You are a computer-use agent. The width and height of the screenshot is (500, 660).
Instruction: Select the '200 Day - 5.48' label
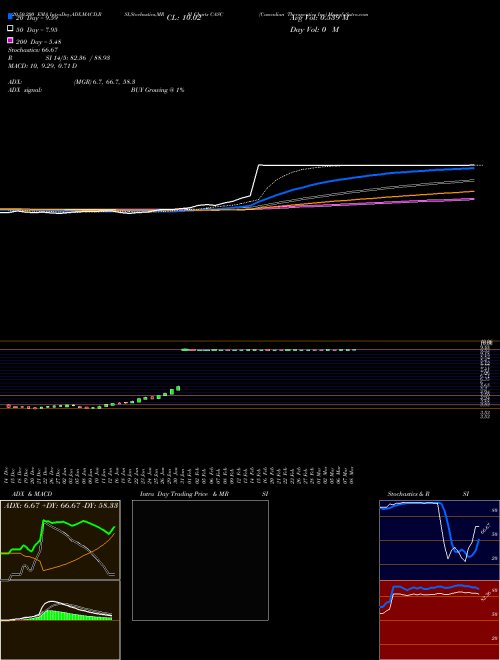[x=39, y=42]
